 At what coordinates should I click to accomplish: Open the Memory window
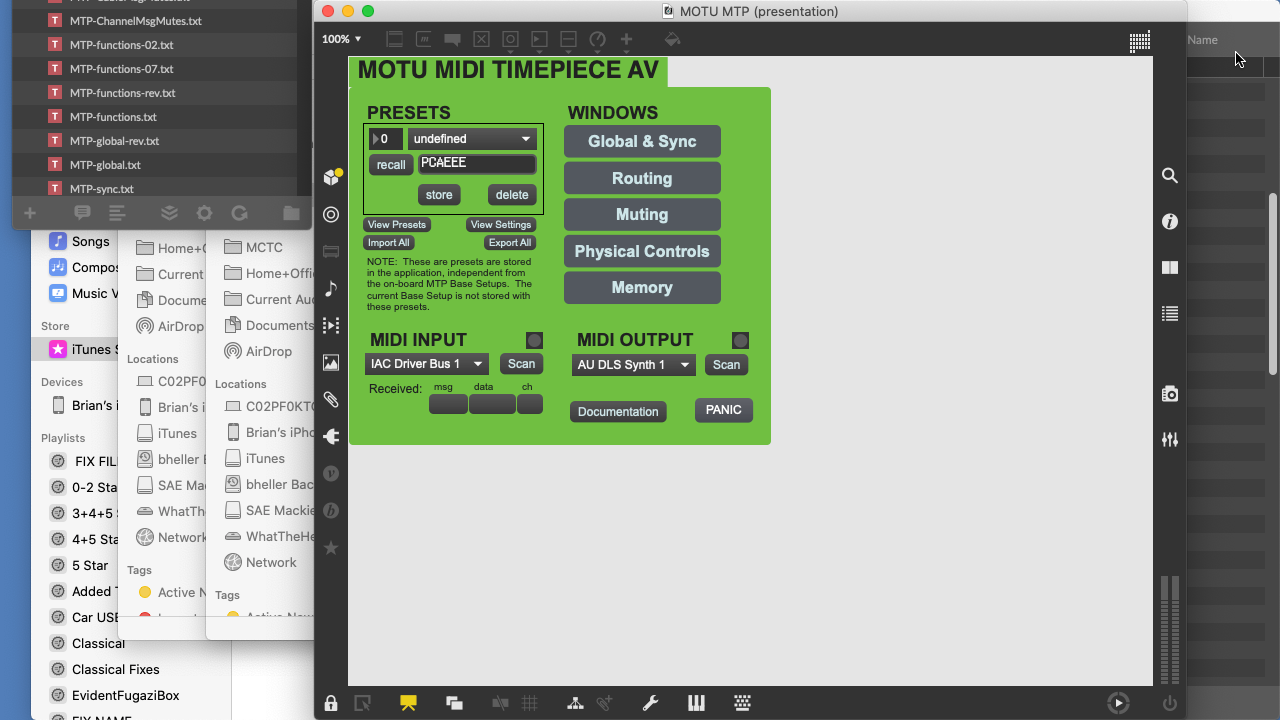click(x=642, y=287)
